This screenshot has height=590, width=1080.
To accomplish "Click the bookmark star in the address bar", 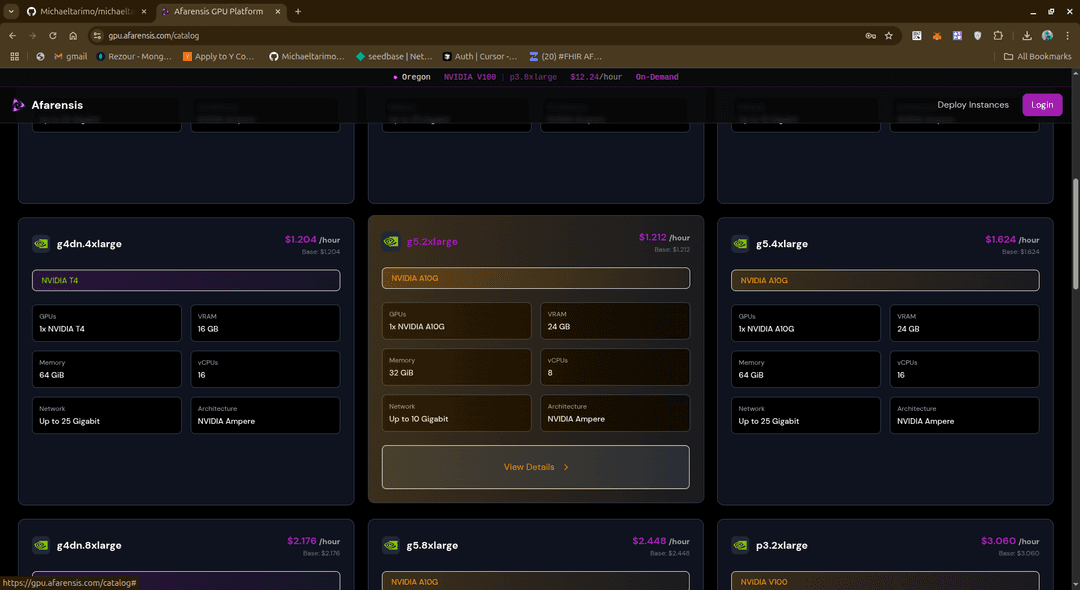I will [888, 34].
